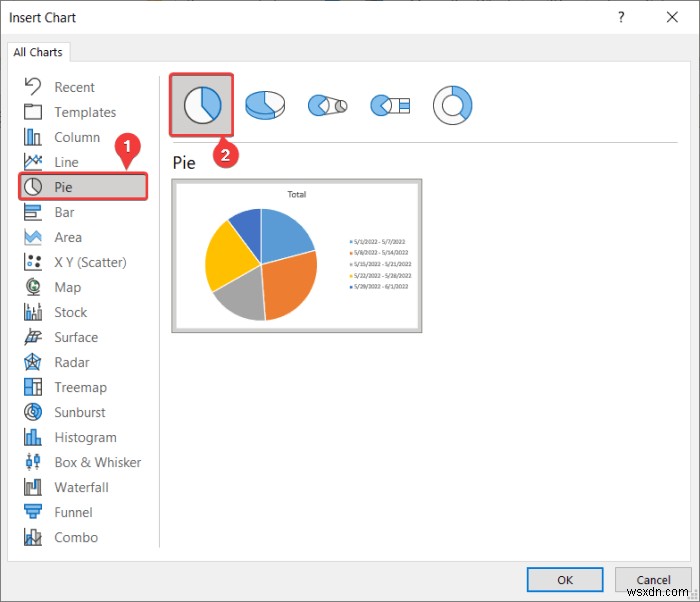Select the Sunburst chart category

click(x=80, y=412)
